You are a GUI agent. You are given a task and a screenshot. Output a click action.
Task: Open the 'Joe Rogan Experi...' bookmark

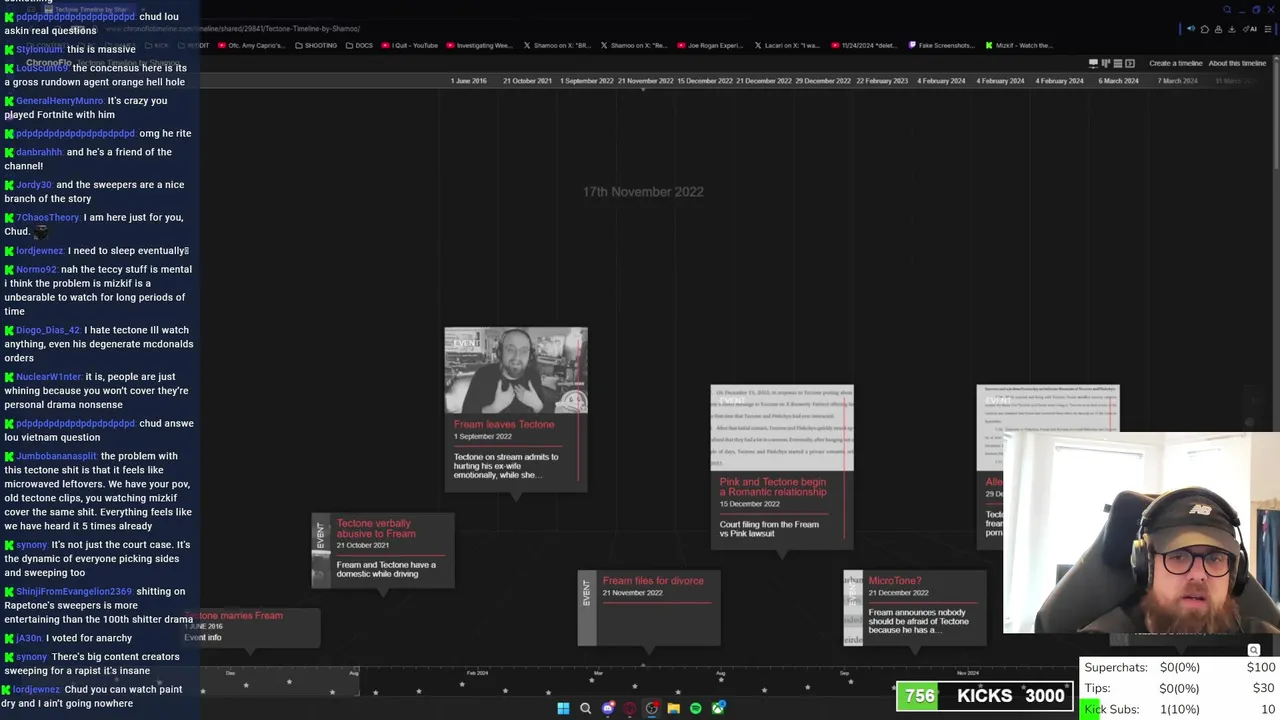pyautogui.click(x=711, y=45)
